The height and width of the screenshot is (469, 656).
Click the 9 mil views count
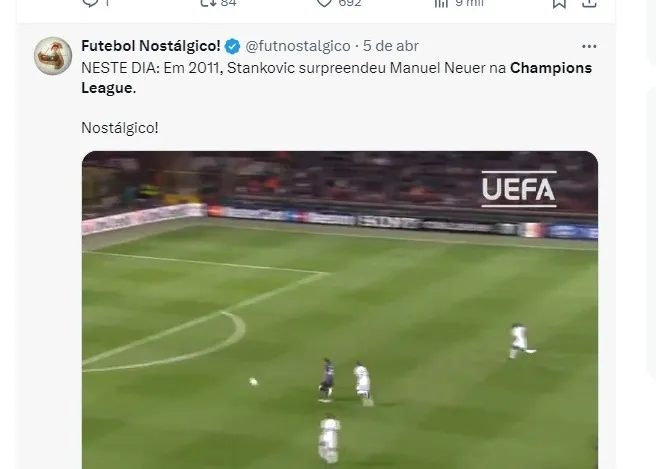[469, 3]
